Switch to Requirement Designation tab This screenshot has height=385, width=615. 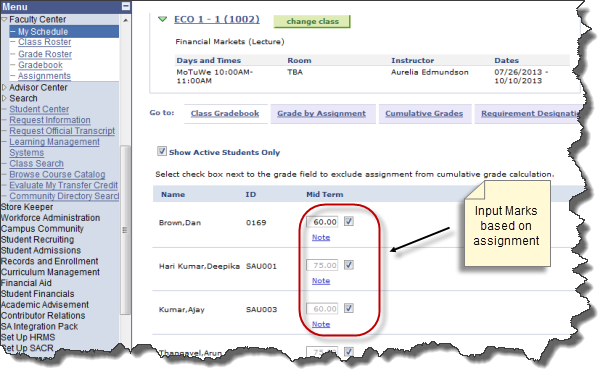529,114
